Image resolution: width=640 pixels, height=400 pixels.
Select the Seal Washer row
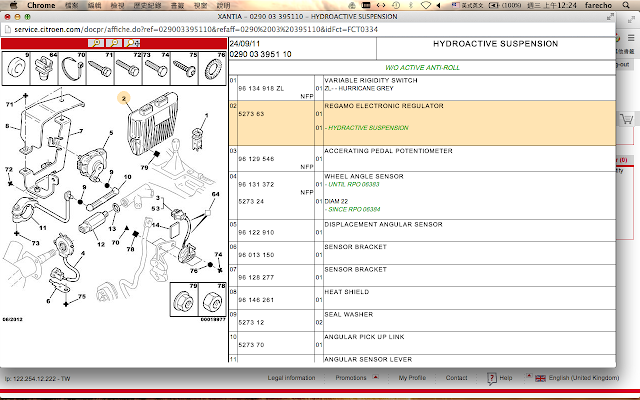coord(422,320)
